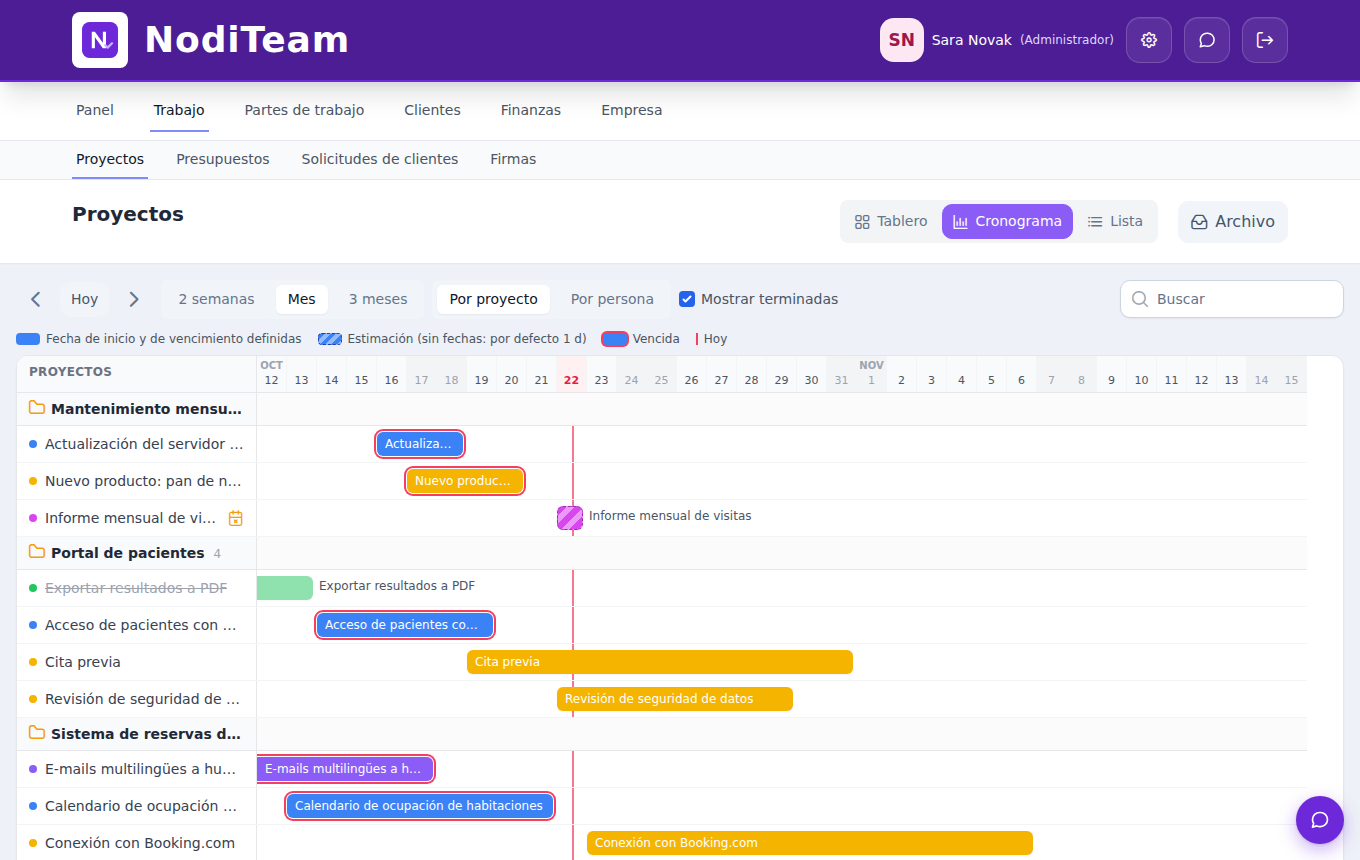Image resolution: width=1360 pixels, height=860 pixels.
Task: Group timeline Por proyecto
Action: (494, 299)
